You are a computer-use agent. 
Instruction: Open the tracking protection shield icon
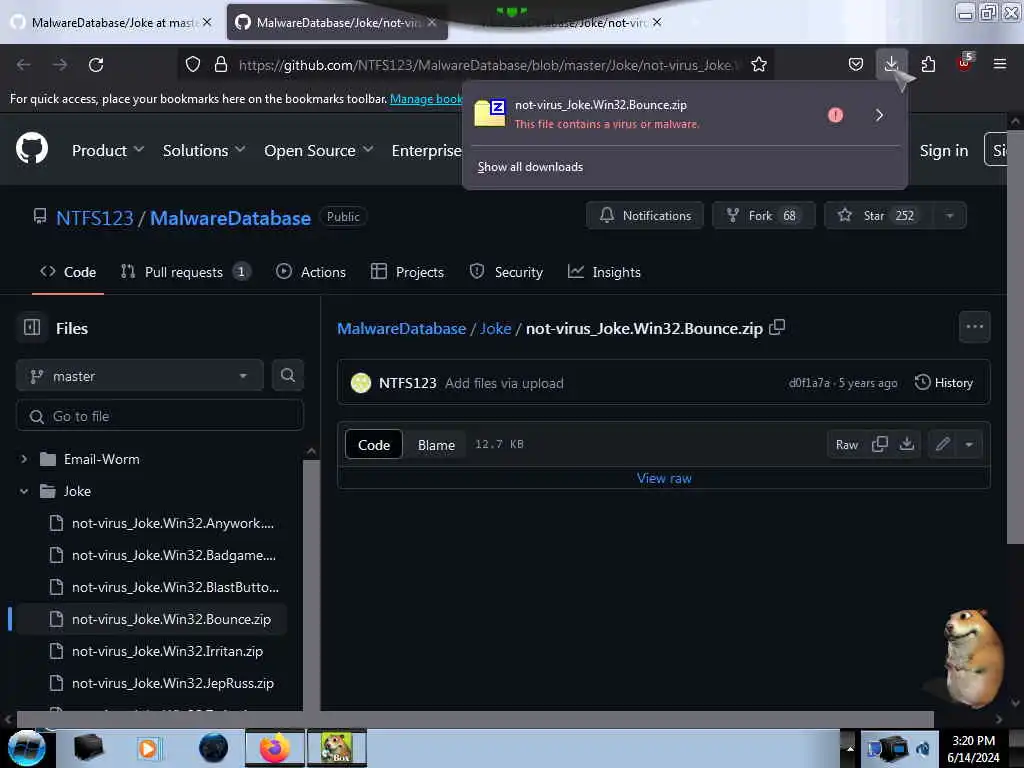pos(193,64)
